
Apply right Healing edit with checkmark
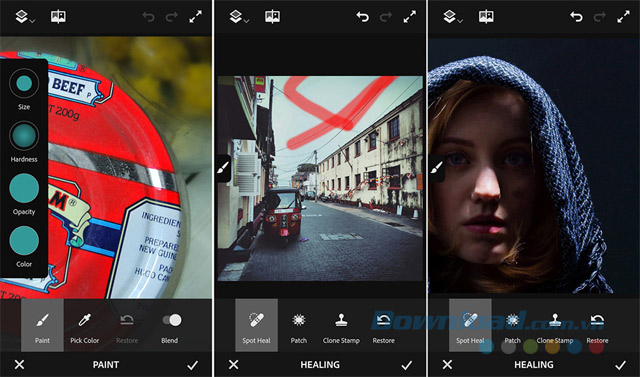(620, 365)
